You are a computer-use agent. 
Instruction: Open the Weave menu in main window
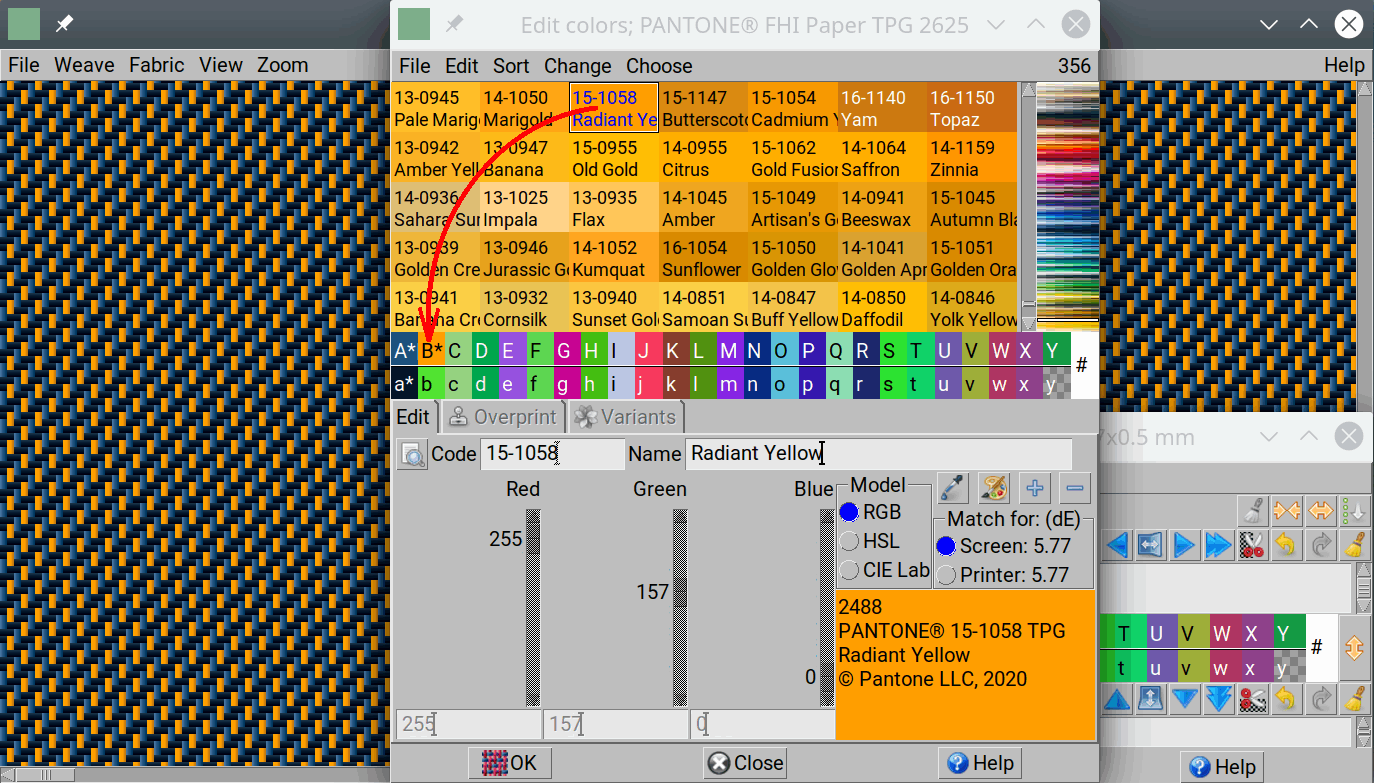pyautogui.click(x=84, y=65)
